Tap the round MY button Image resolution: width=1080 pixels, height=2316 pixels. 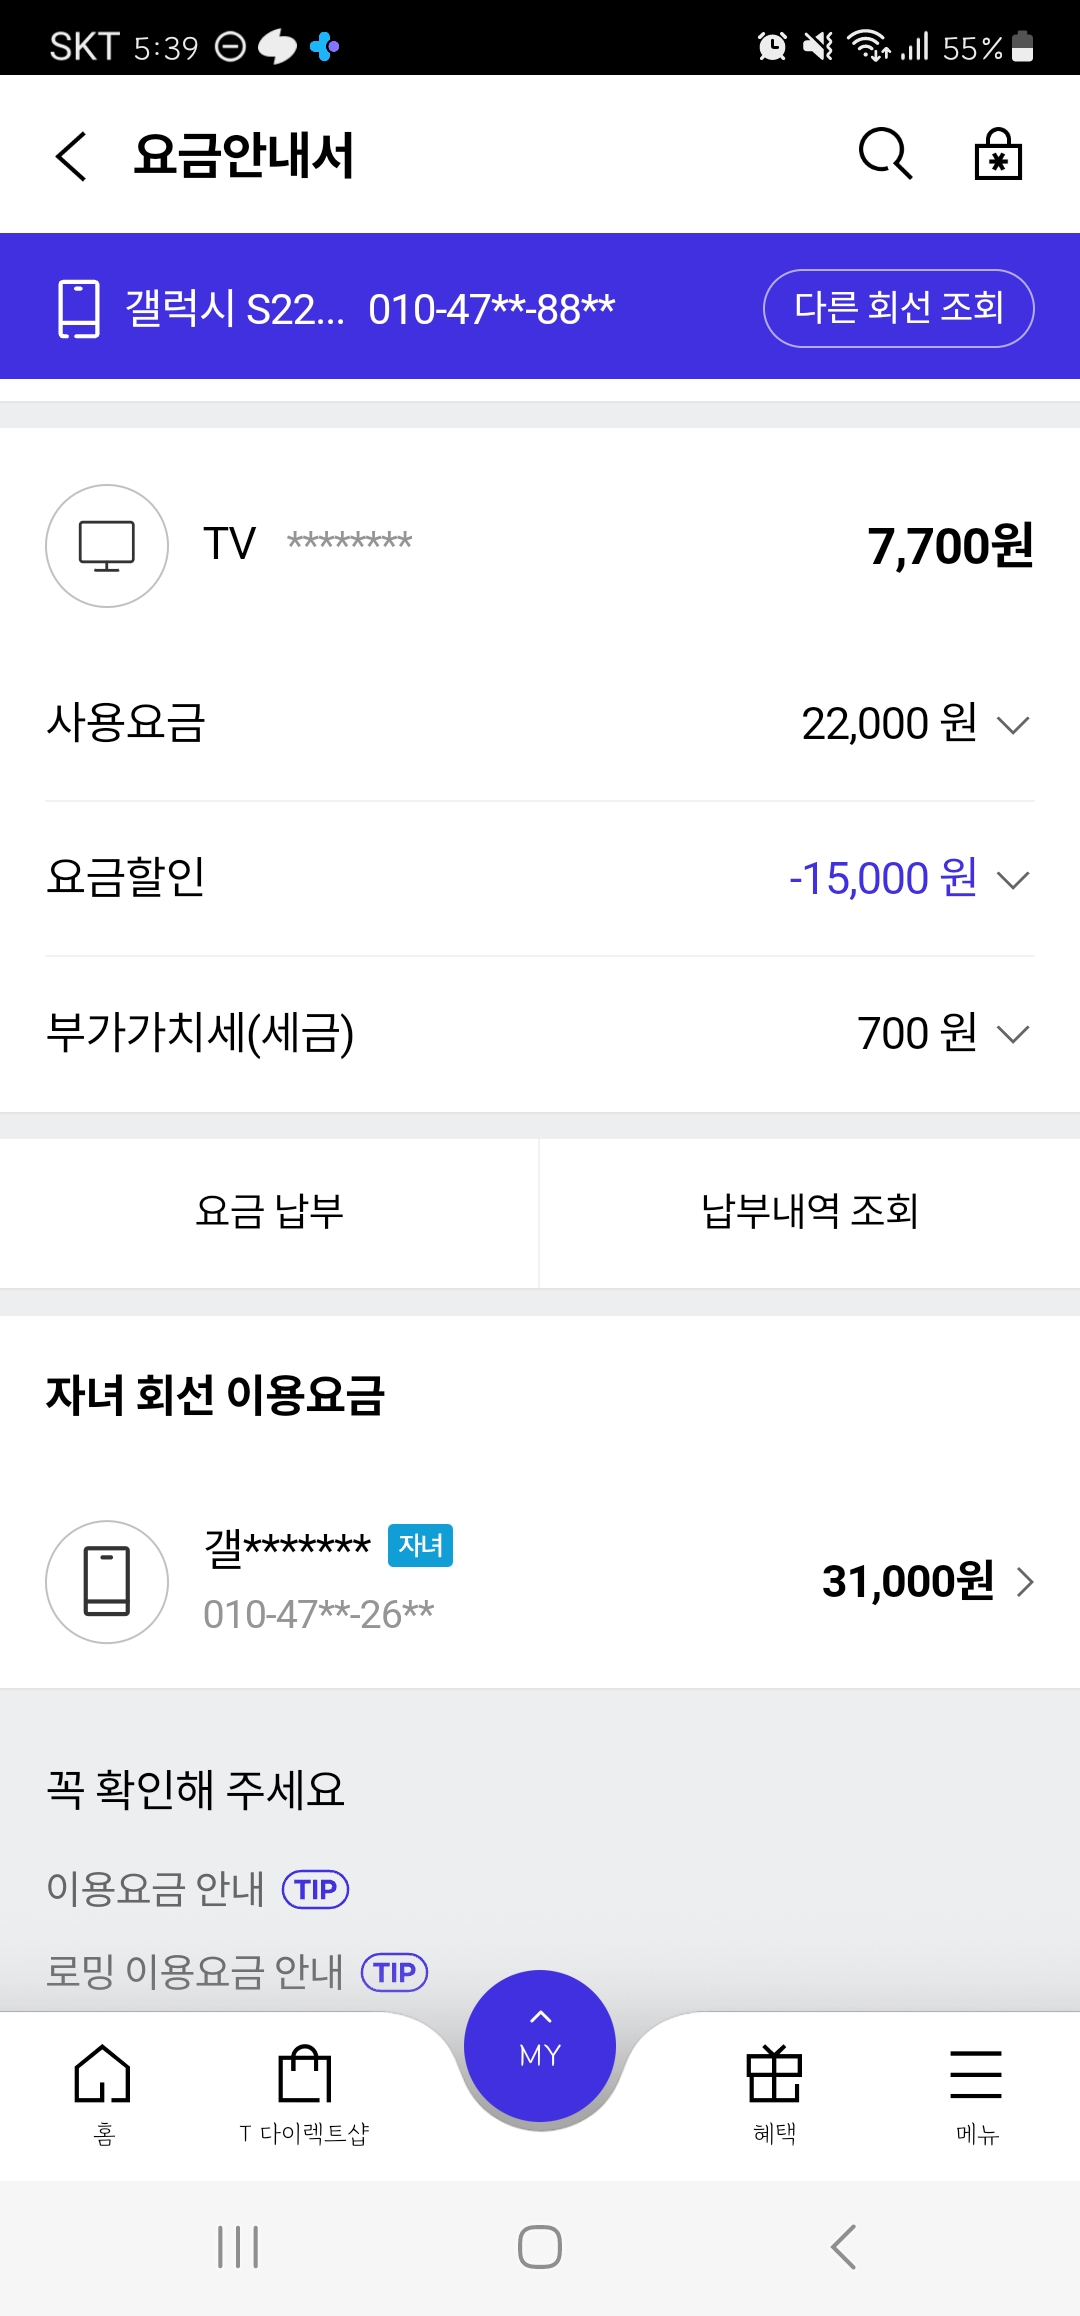pos(540,2044)
